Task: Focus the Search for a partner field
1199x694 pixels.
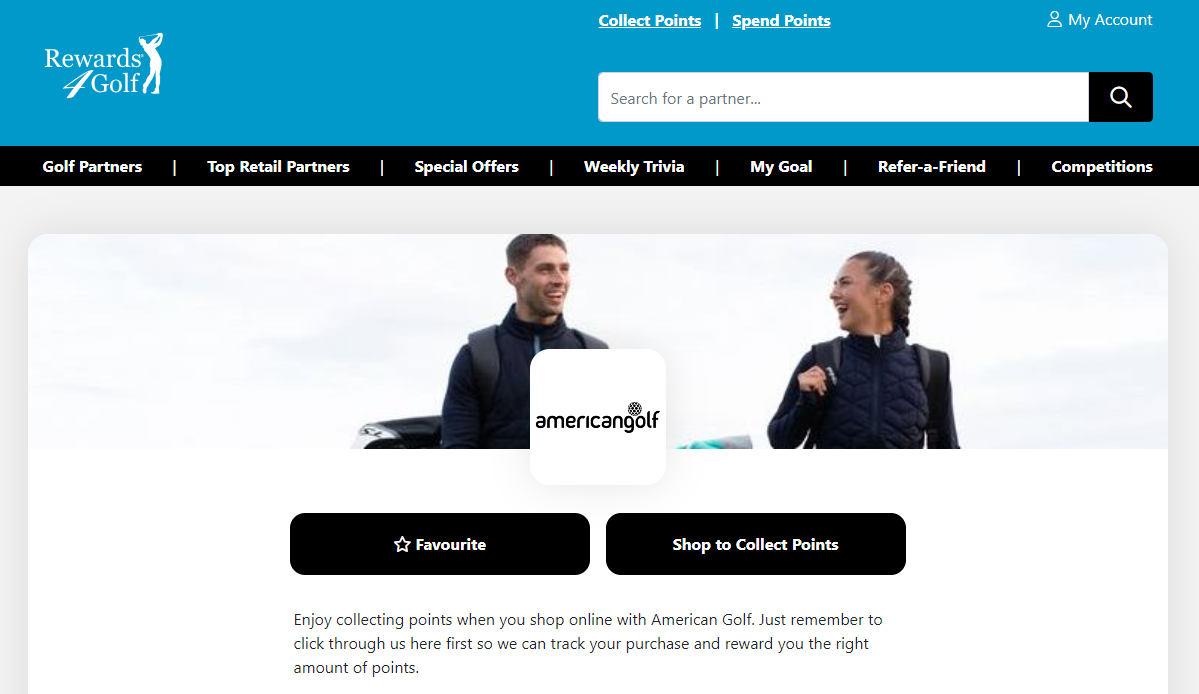Action: (843, 97)
